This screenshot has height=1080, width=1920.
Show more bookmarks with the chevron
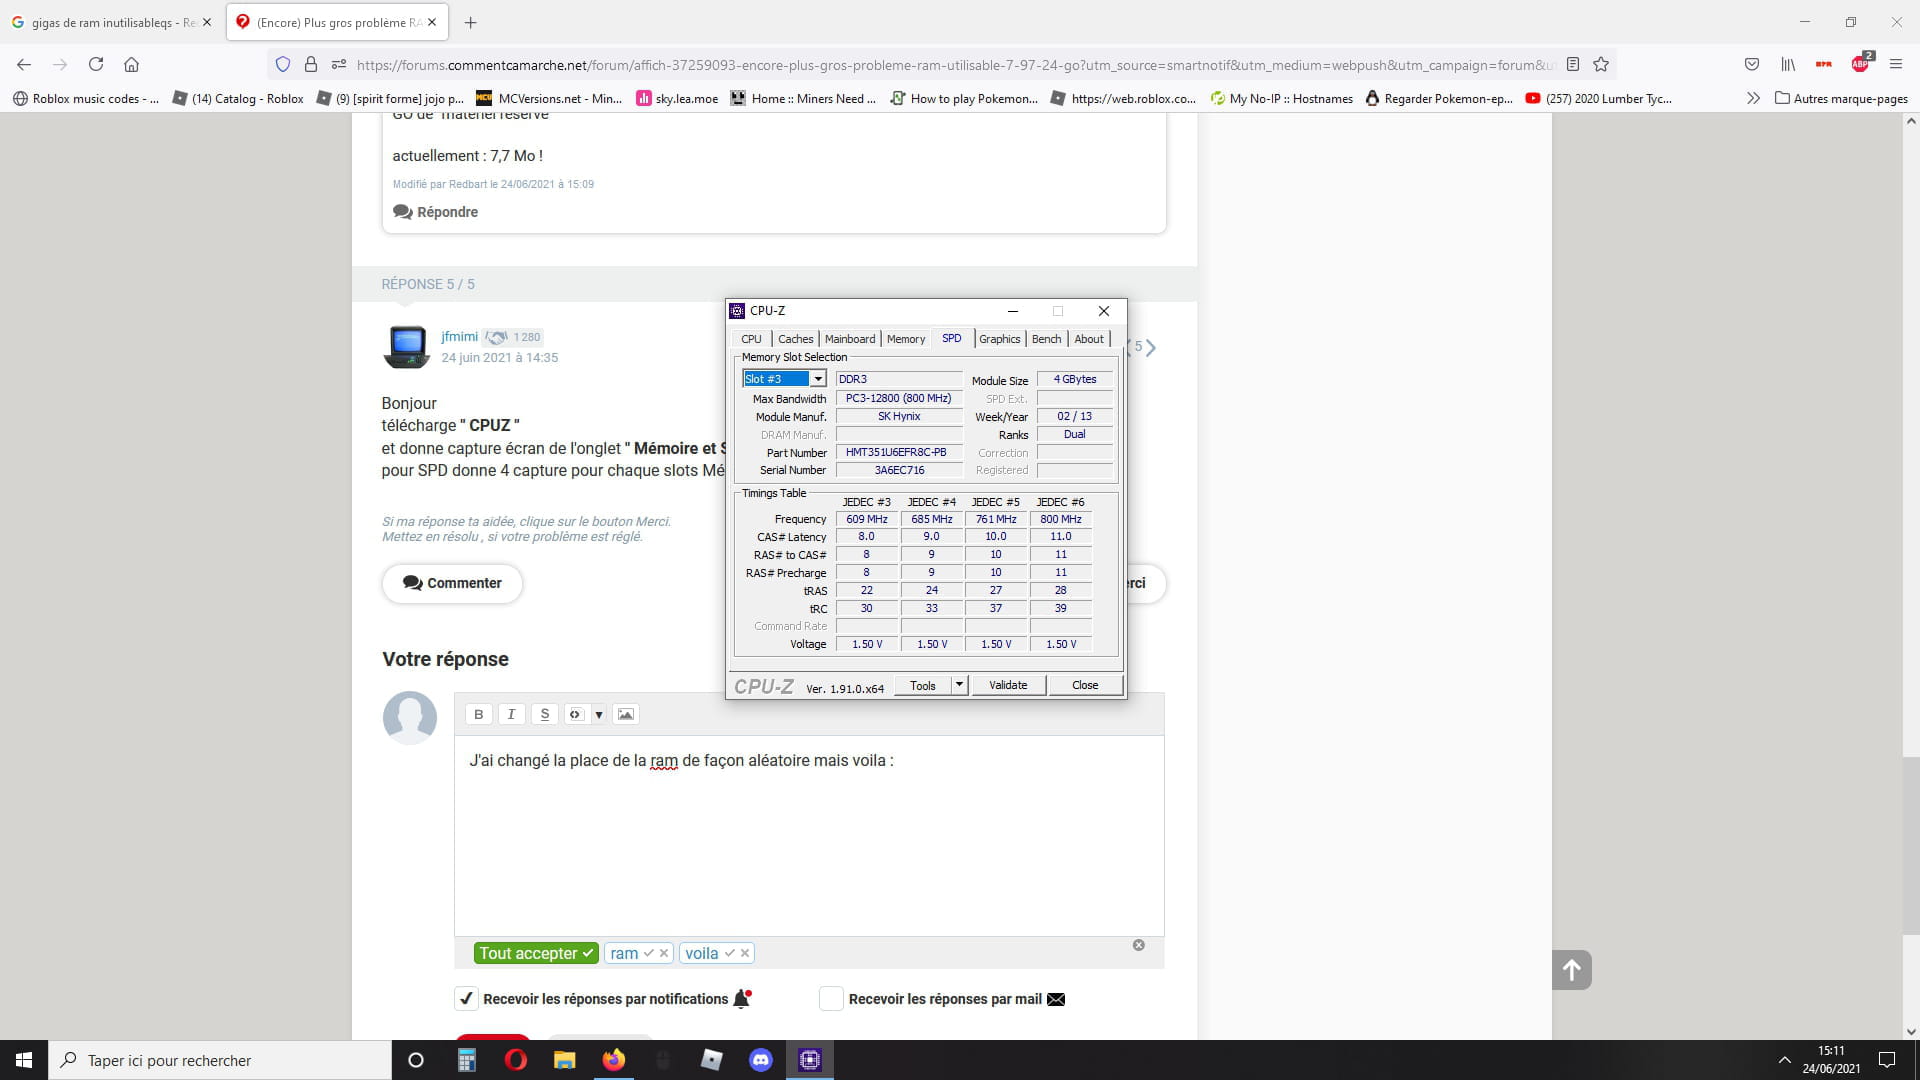pos(1753,98)
